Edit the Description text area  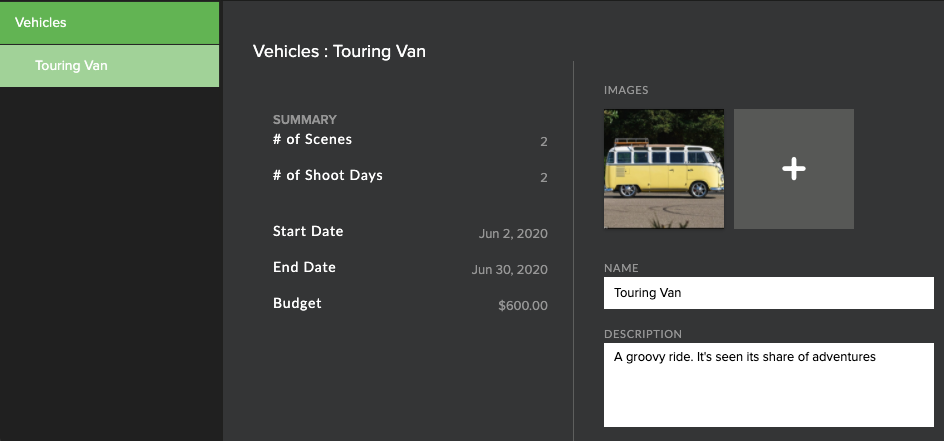[x=769, y=385]
